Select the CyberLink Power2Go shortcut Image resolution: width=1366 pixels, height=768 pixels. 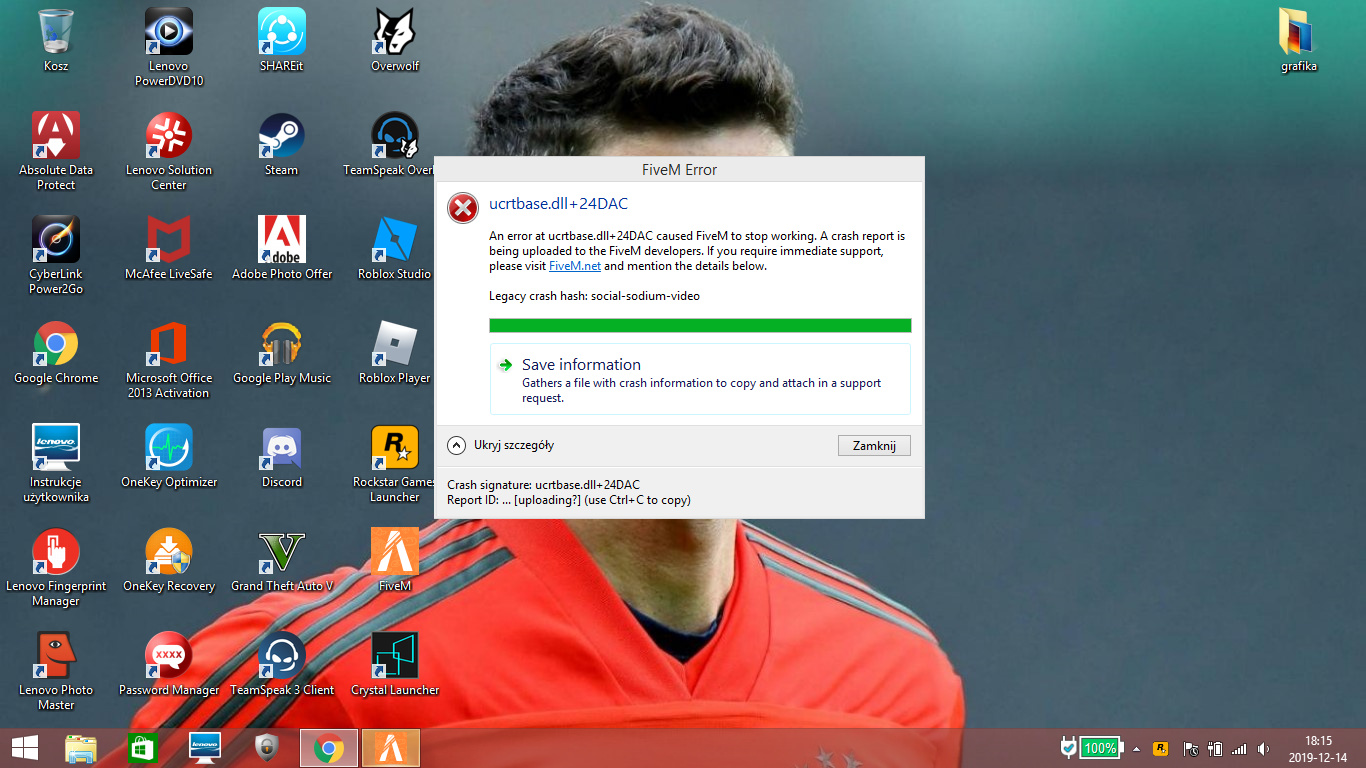pos(56,255)
